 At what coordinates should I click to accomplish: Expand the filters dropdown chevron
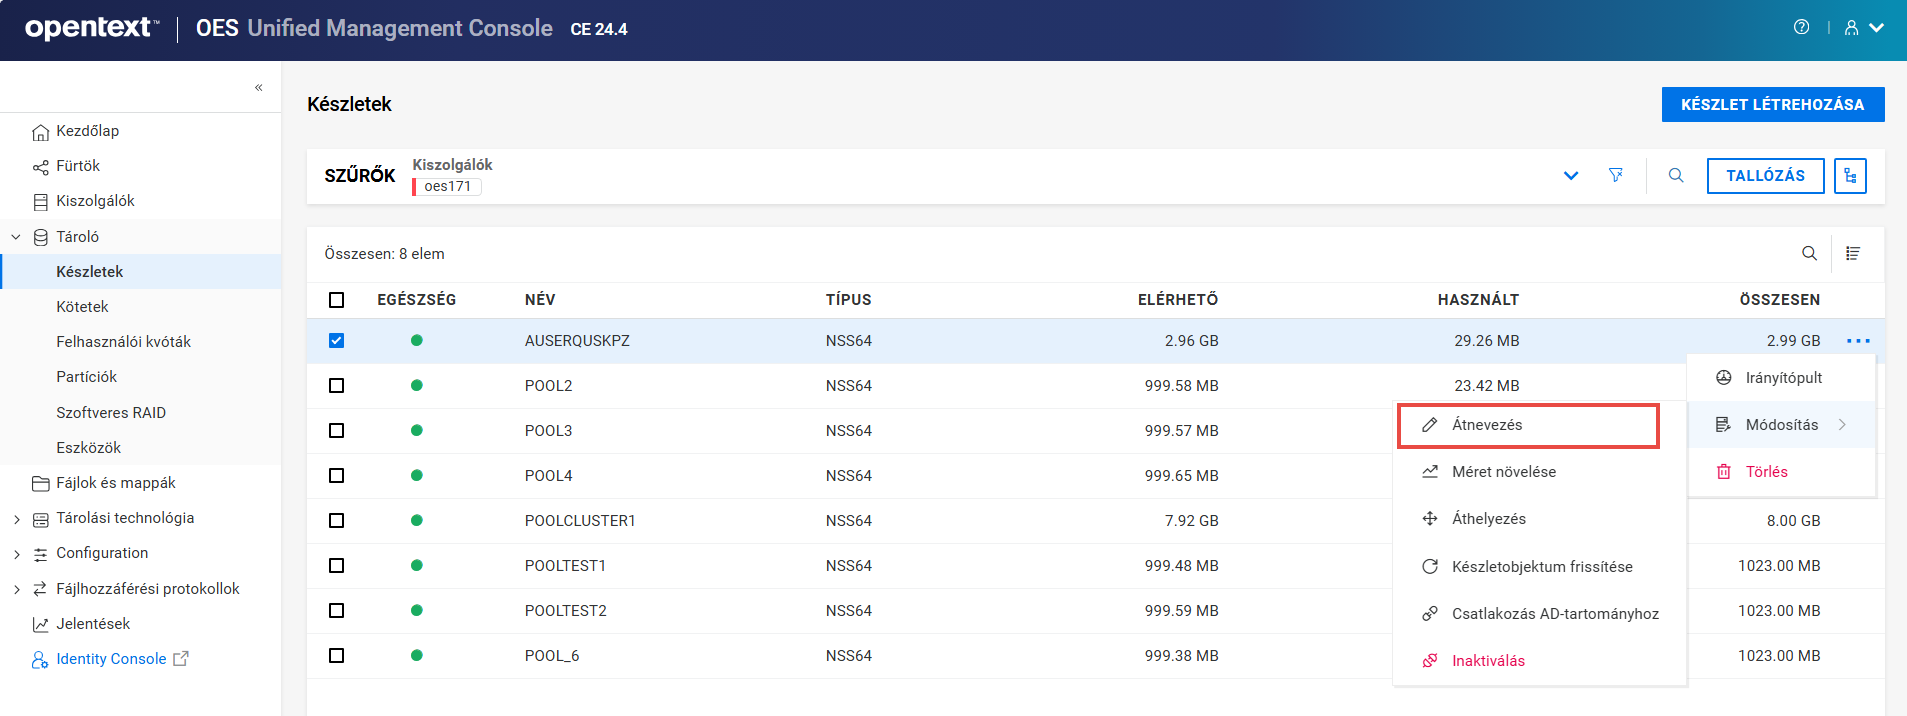(x=1571, y=176)
